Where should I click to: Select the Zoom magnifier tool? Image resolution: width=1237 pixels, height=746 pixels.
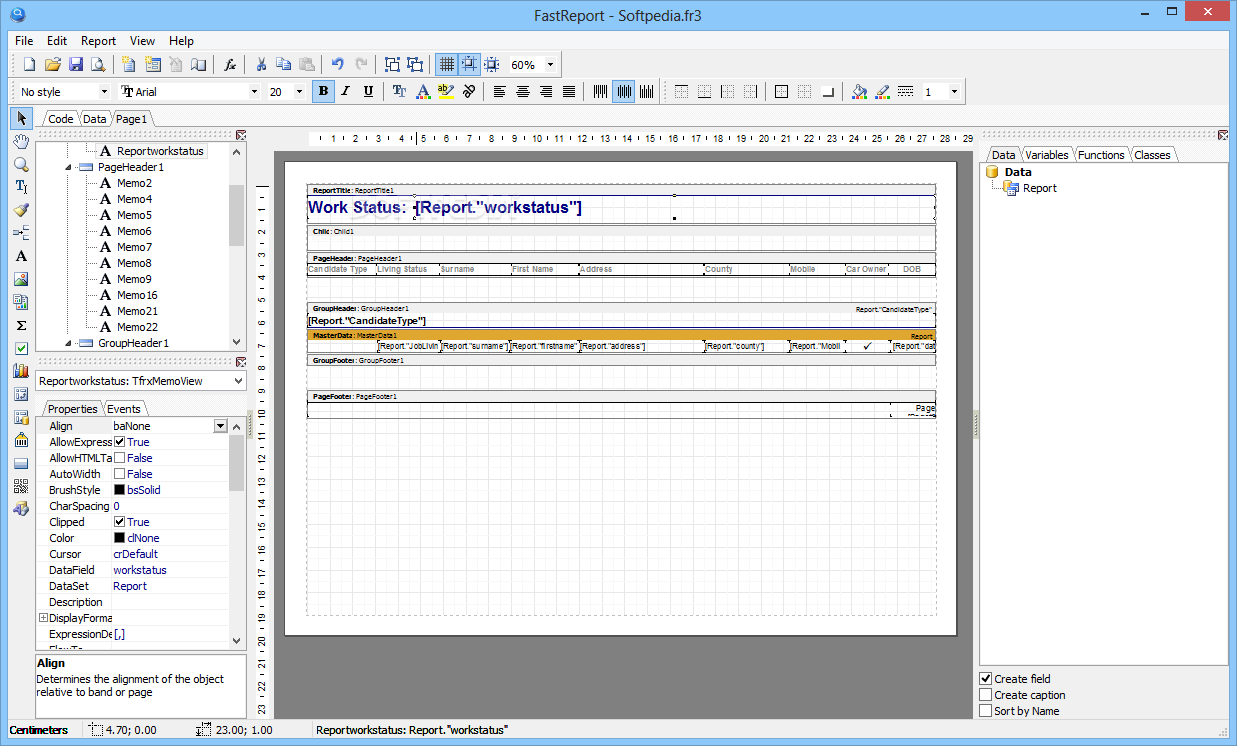21,164
